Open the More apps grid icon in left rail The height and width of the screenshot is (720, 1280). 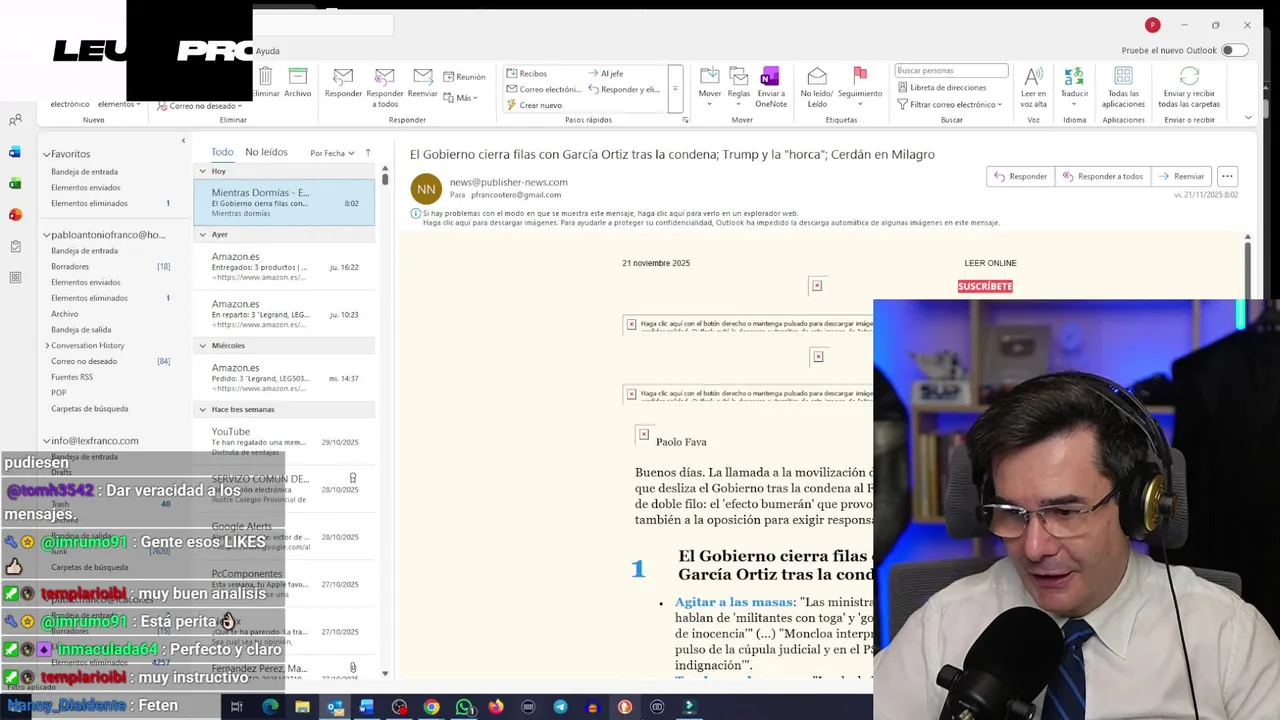tap(15, 277)
